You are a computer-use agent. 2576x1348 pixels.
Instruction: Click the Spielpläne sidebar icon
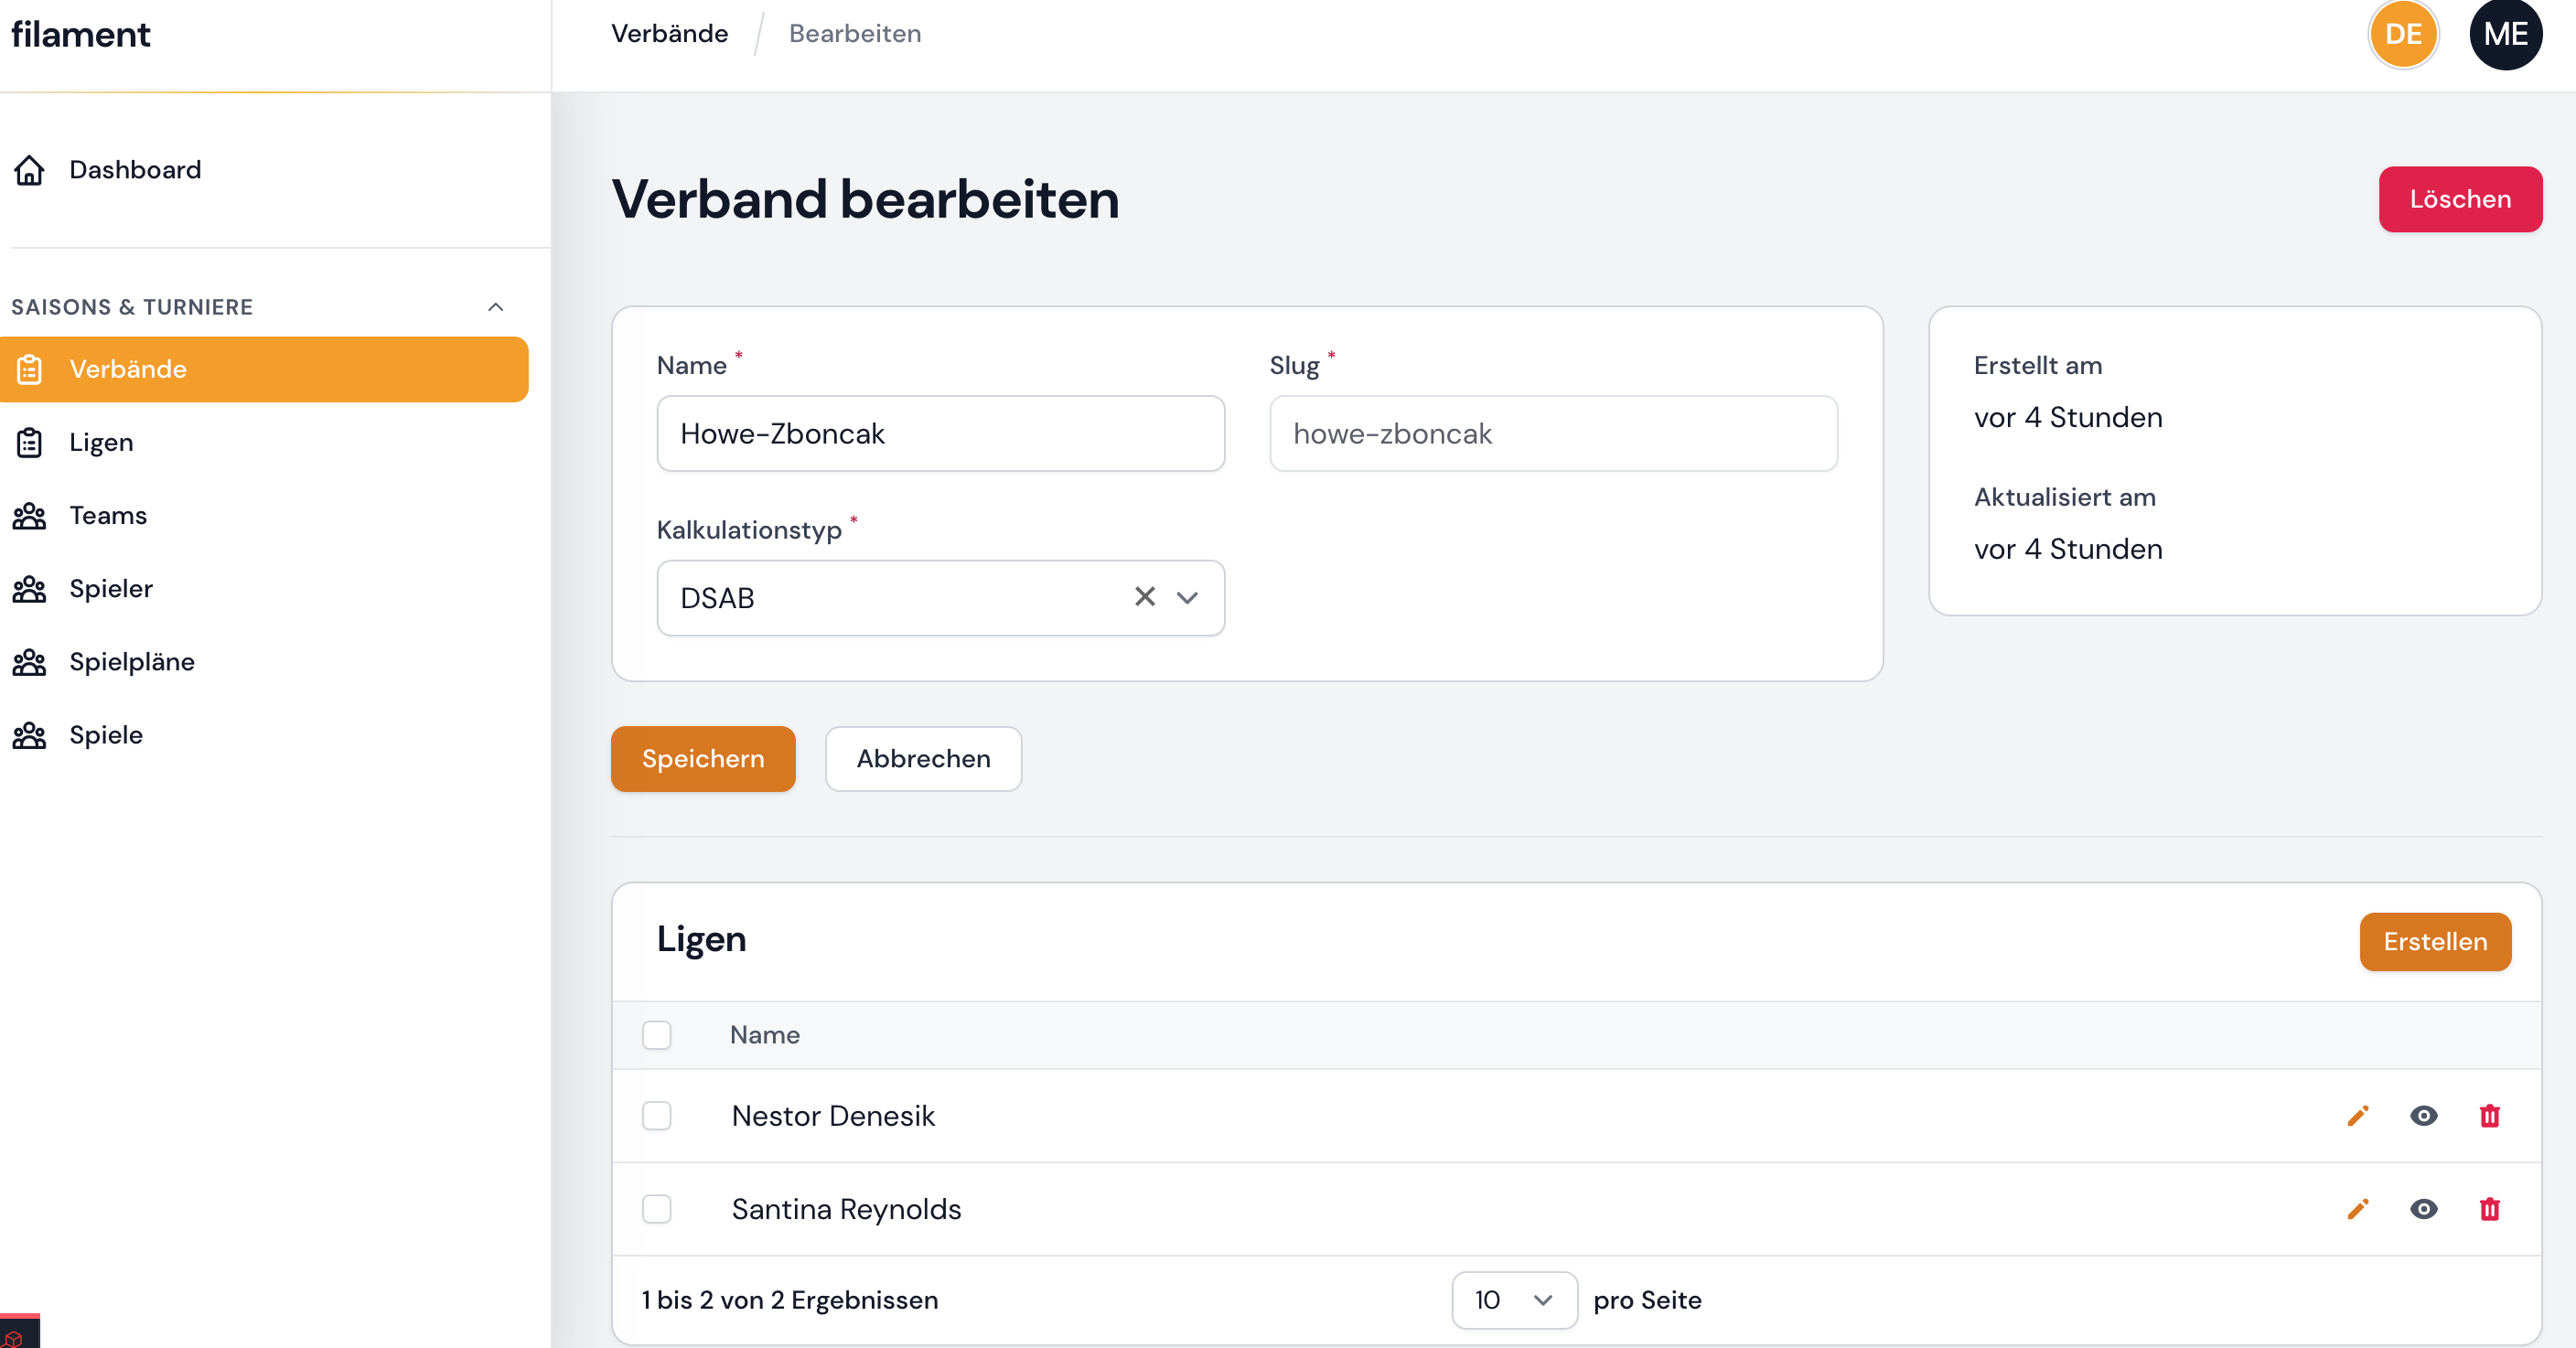29,661
